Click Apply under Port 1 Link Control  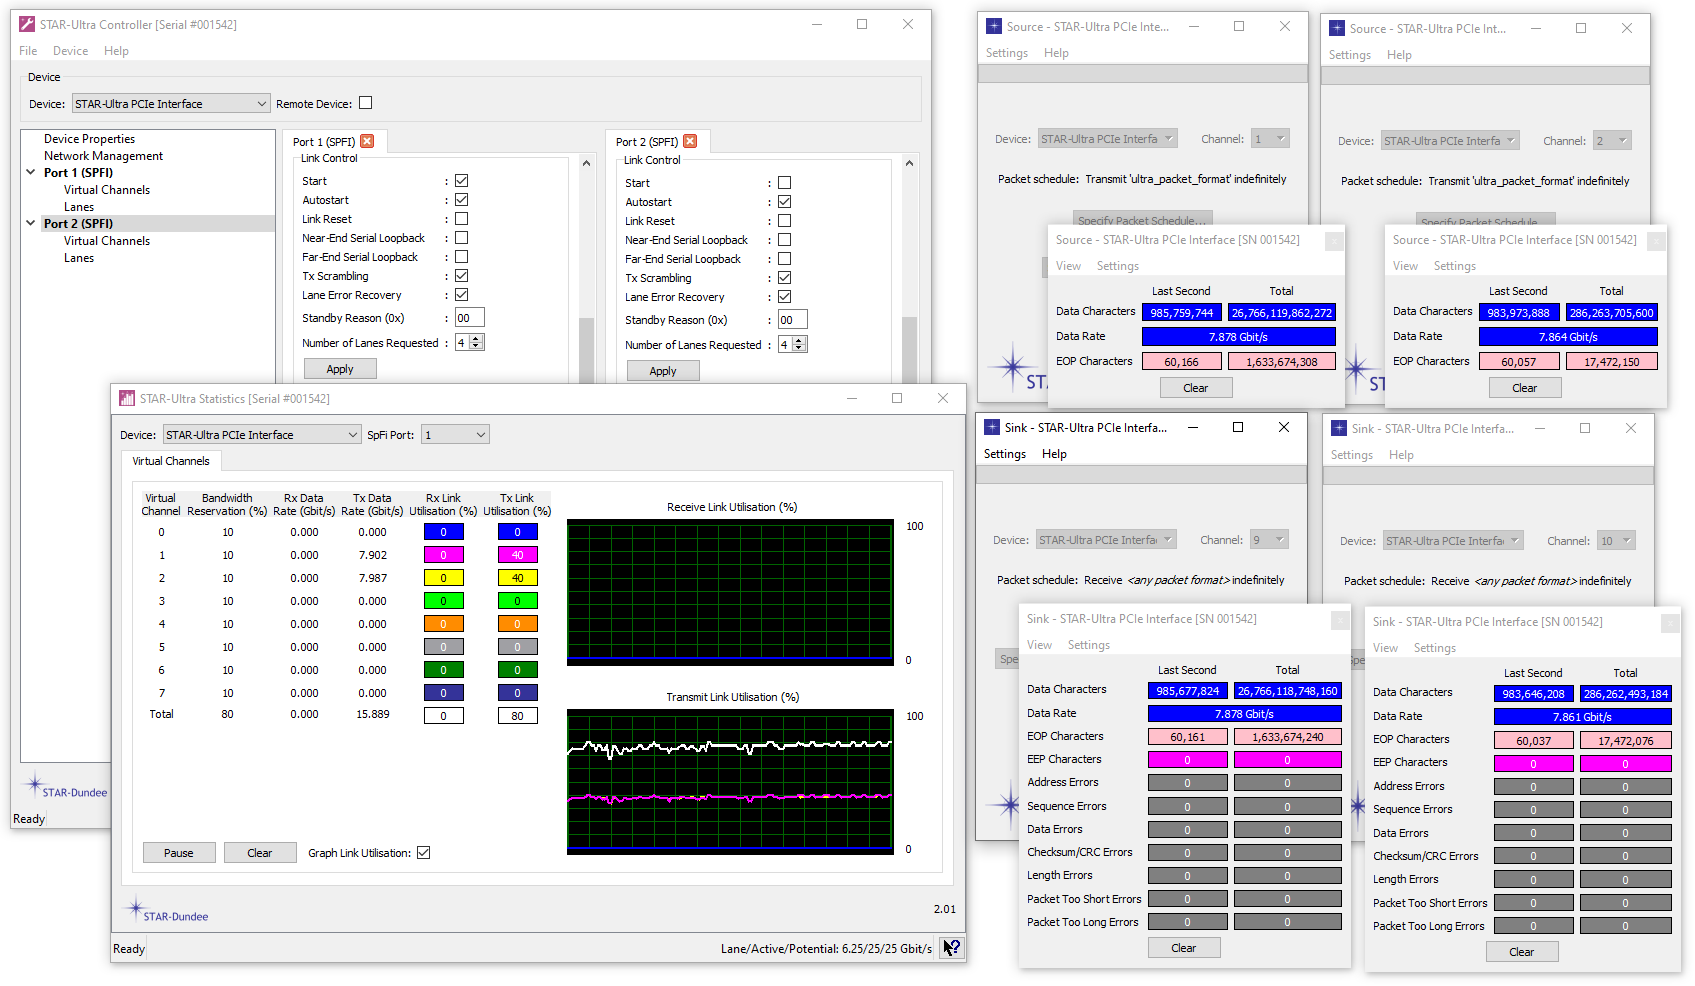(340, 369)
